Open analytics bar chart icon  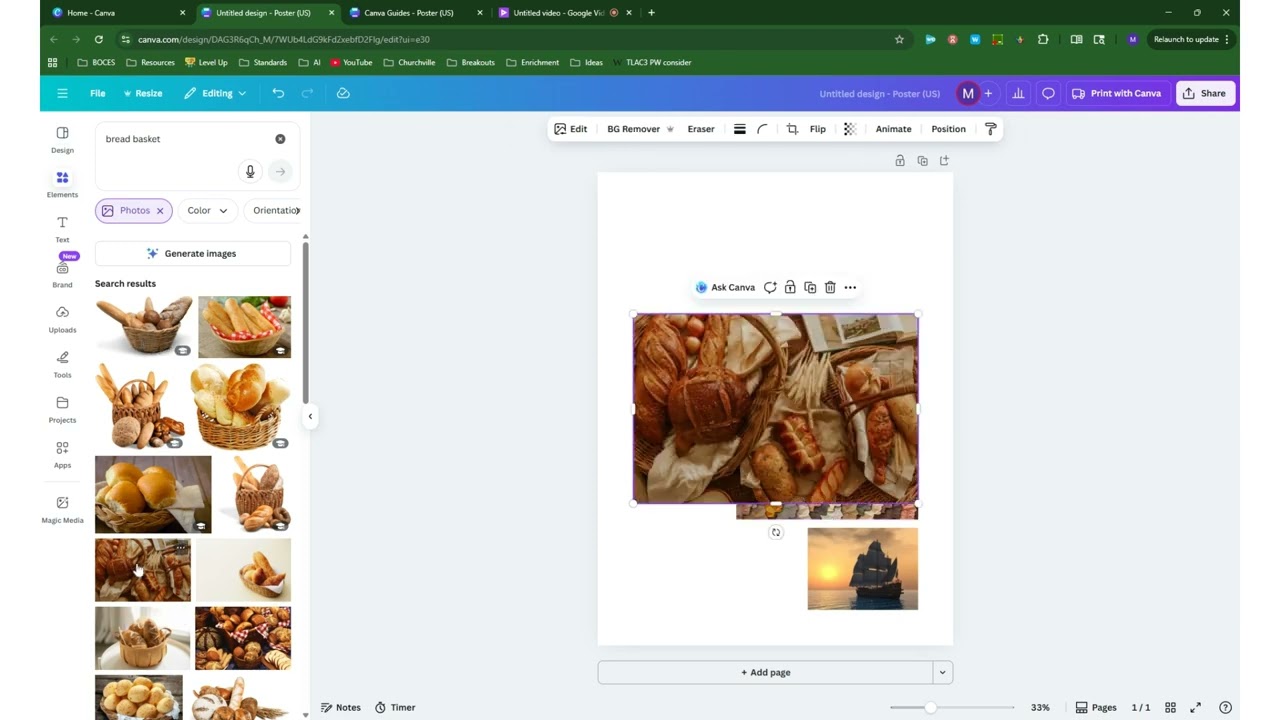click(1018, 93)
